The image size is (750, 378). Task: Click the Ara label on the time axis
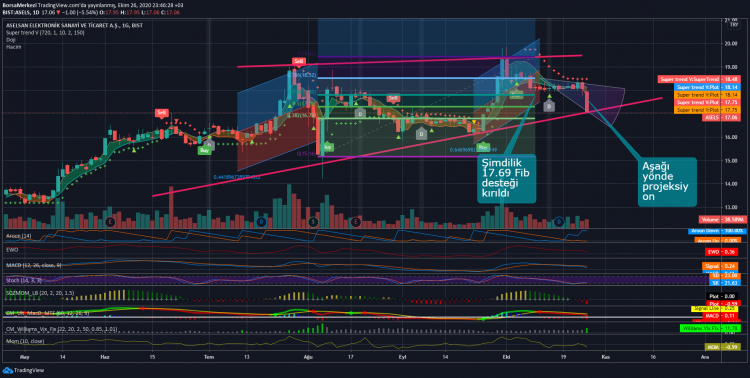click(x=704, y=357)
